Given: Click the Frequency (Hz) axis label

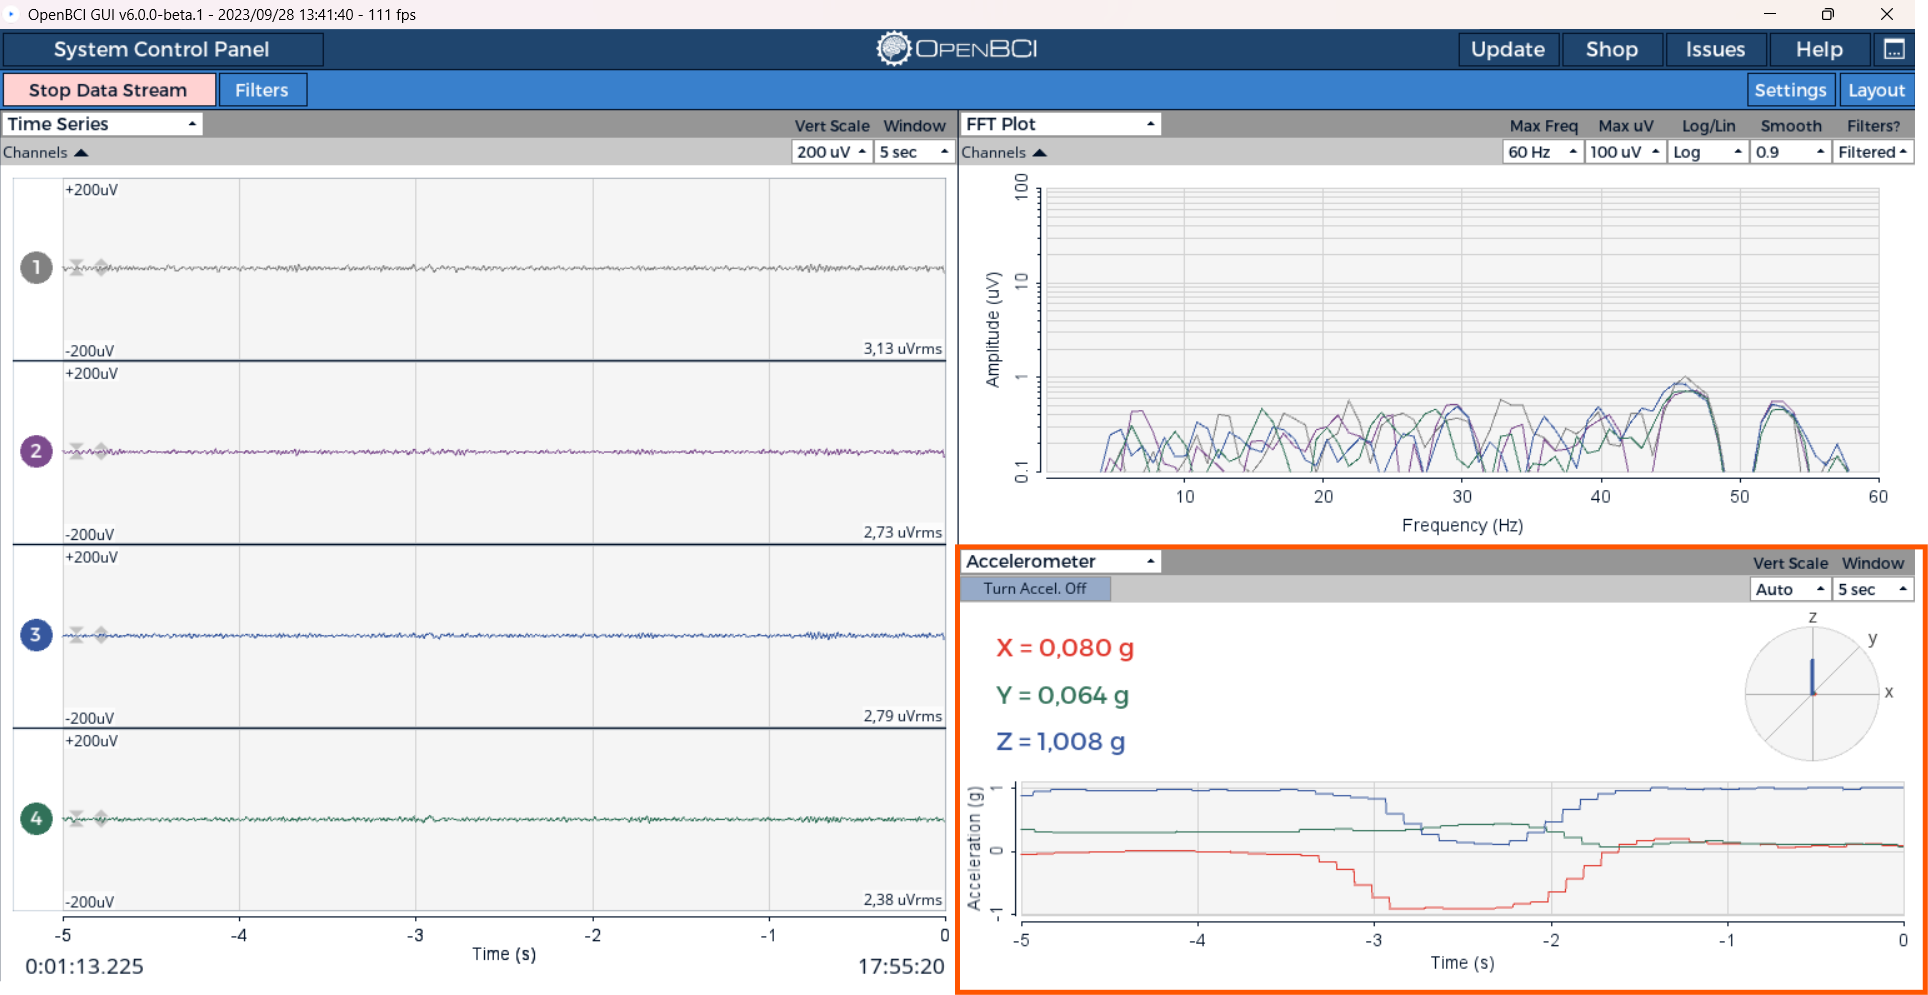Looking at the screenshot, I should click(x=1462, y=525).
